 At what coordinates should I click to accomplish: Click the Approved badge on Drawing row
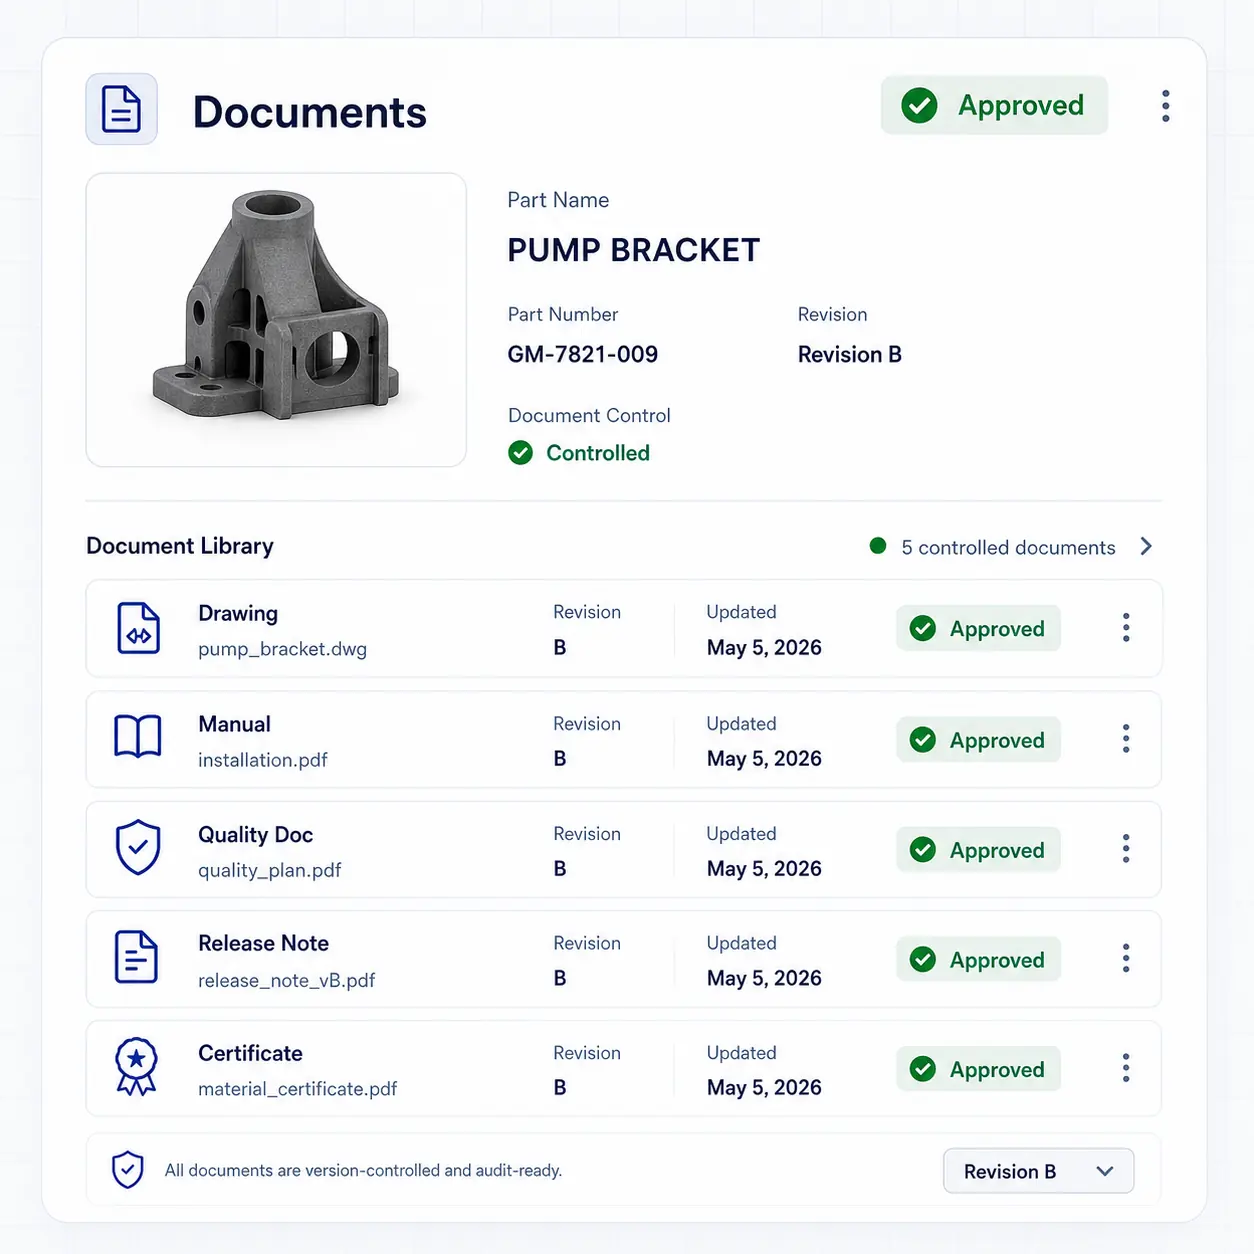tap(978, 628)
